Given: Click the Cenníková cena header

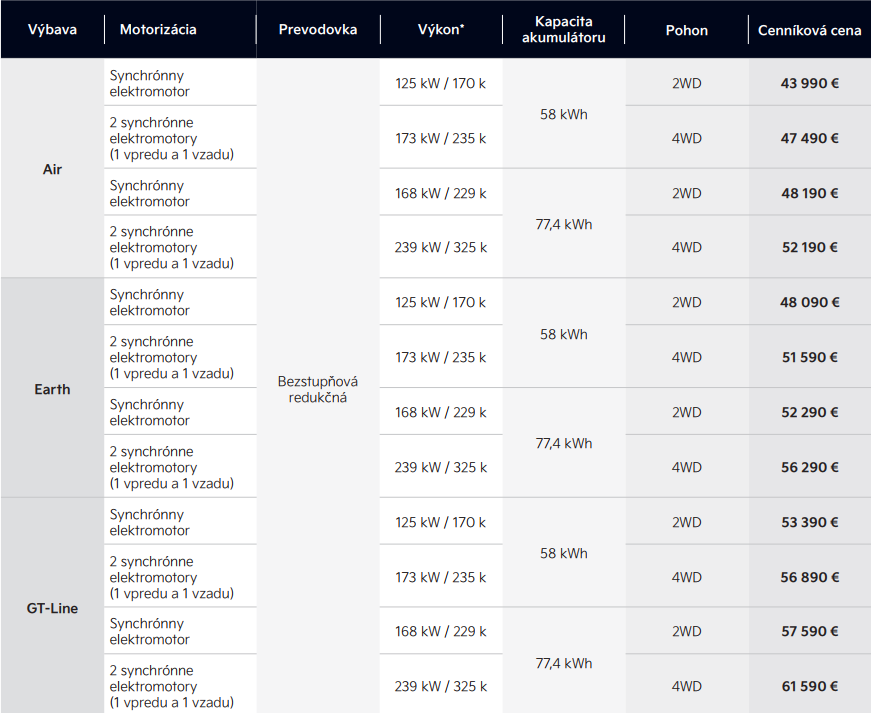Looking at the screenshot, I should [x=810, y=30].
